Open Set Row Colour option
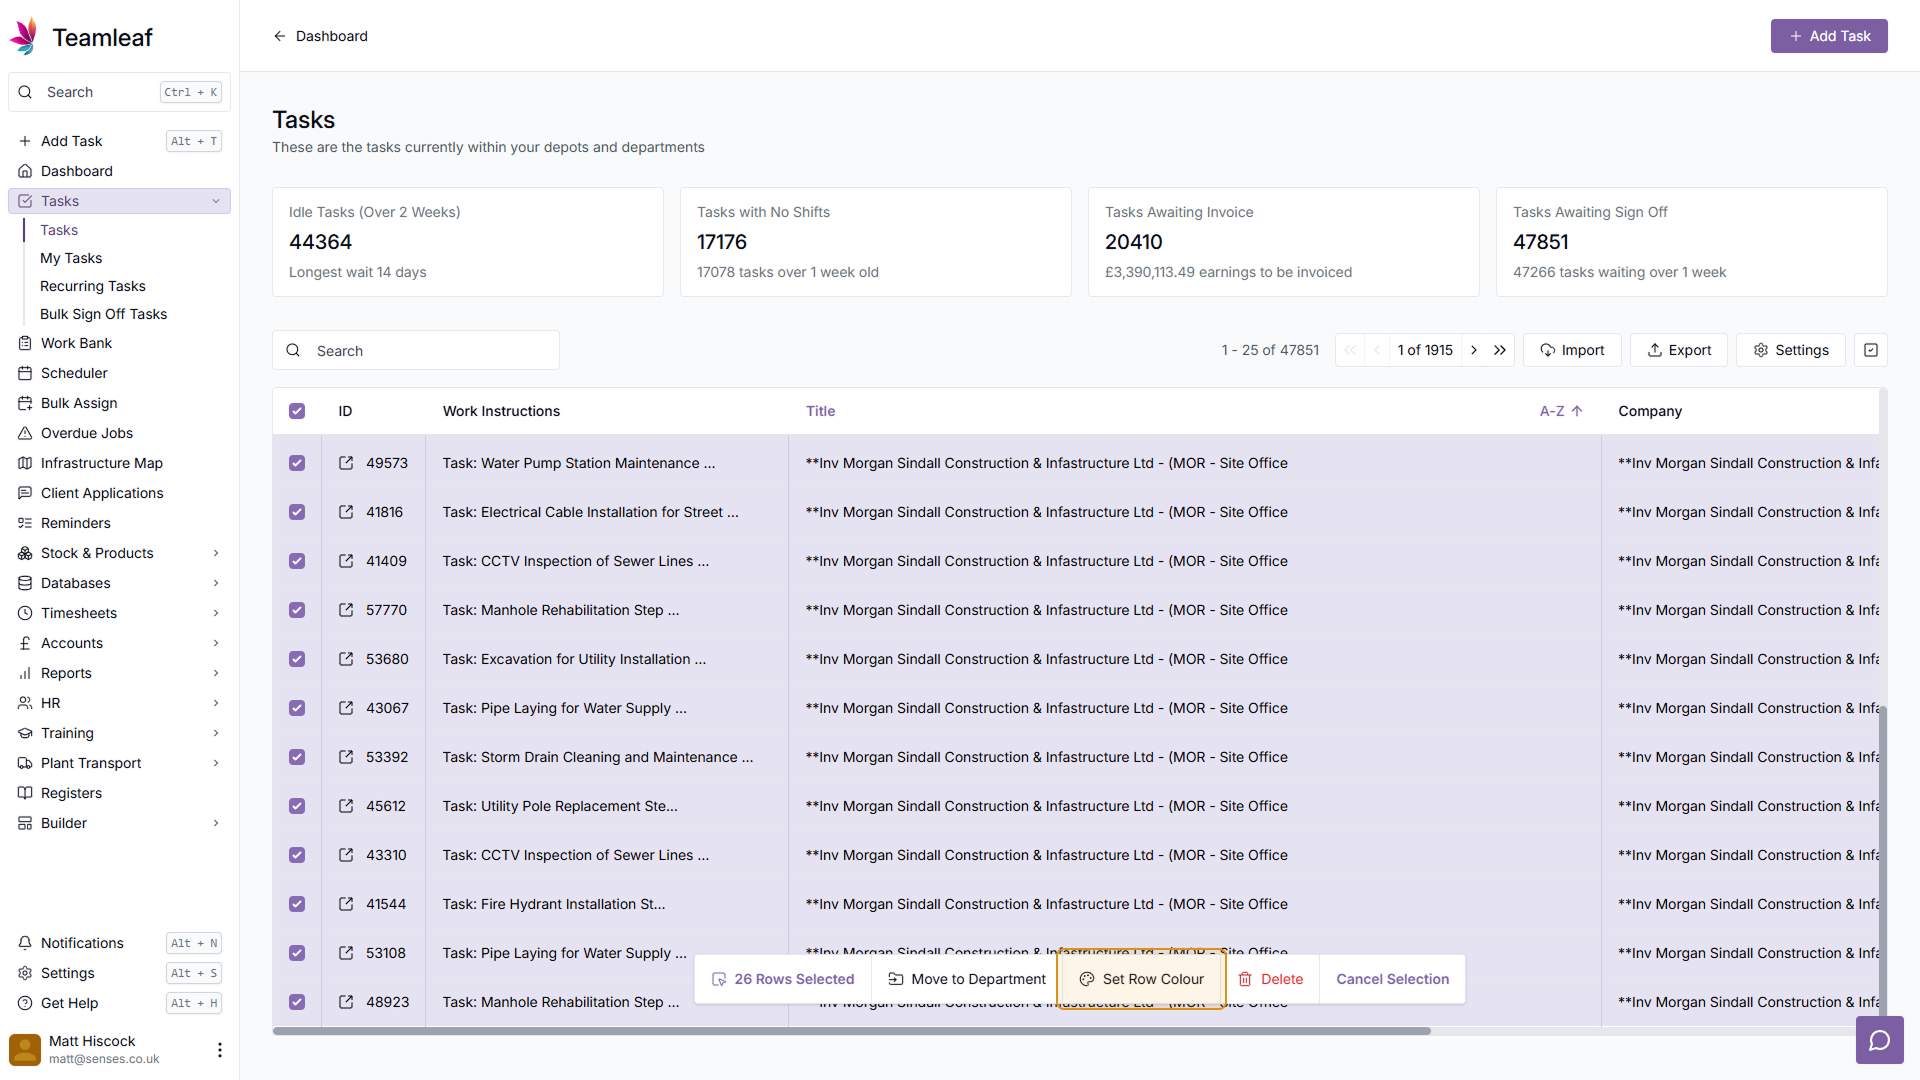The width and height of the screenshot is (1920, 1080). pos(1141,979)
